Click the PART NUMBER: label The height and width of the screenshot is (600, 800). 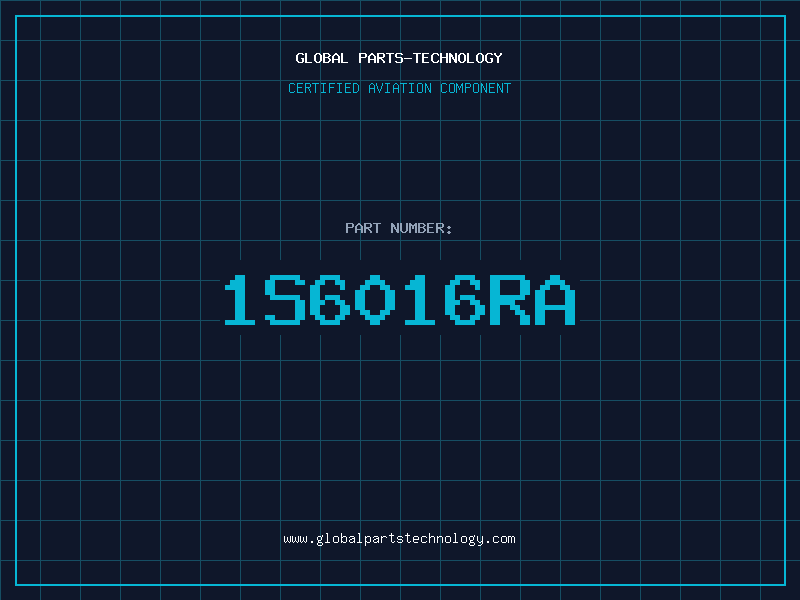tap(399, 228)
